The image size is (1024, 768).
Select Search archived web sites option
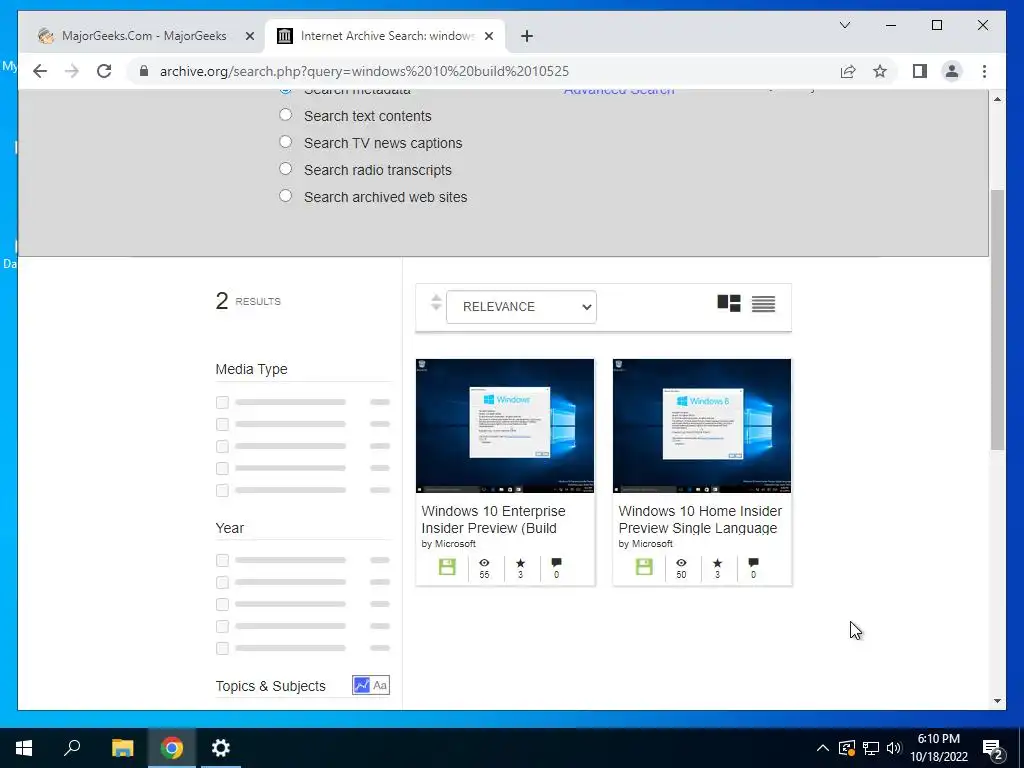(285, 195)
